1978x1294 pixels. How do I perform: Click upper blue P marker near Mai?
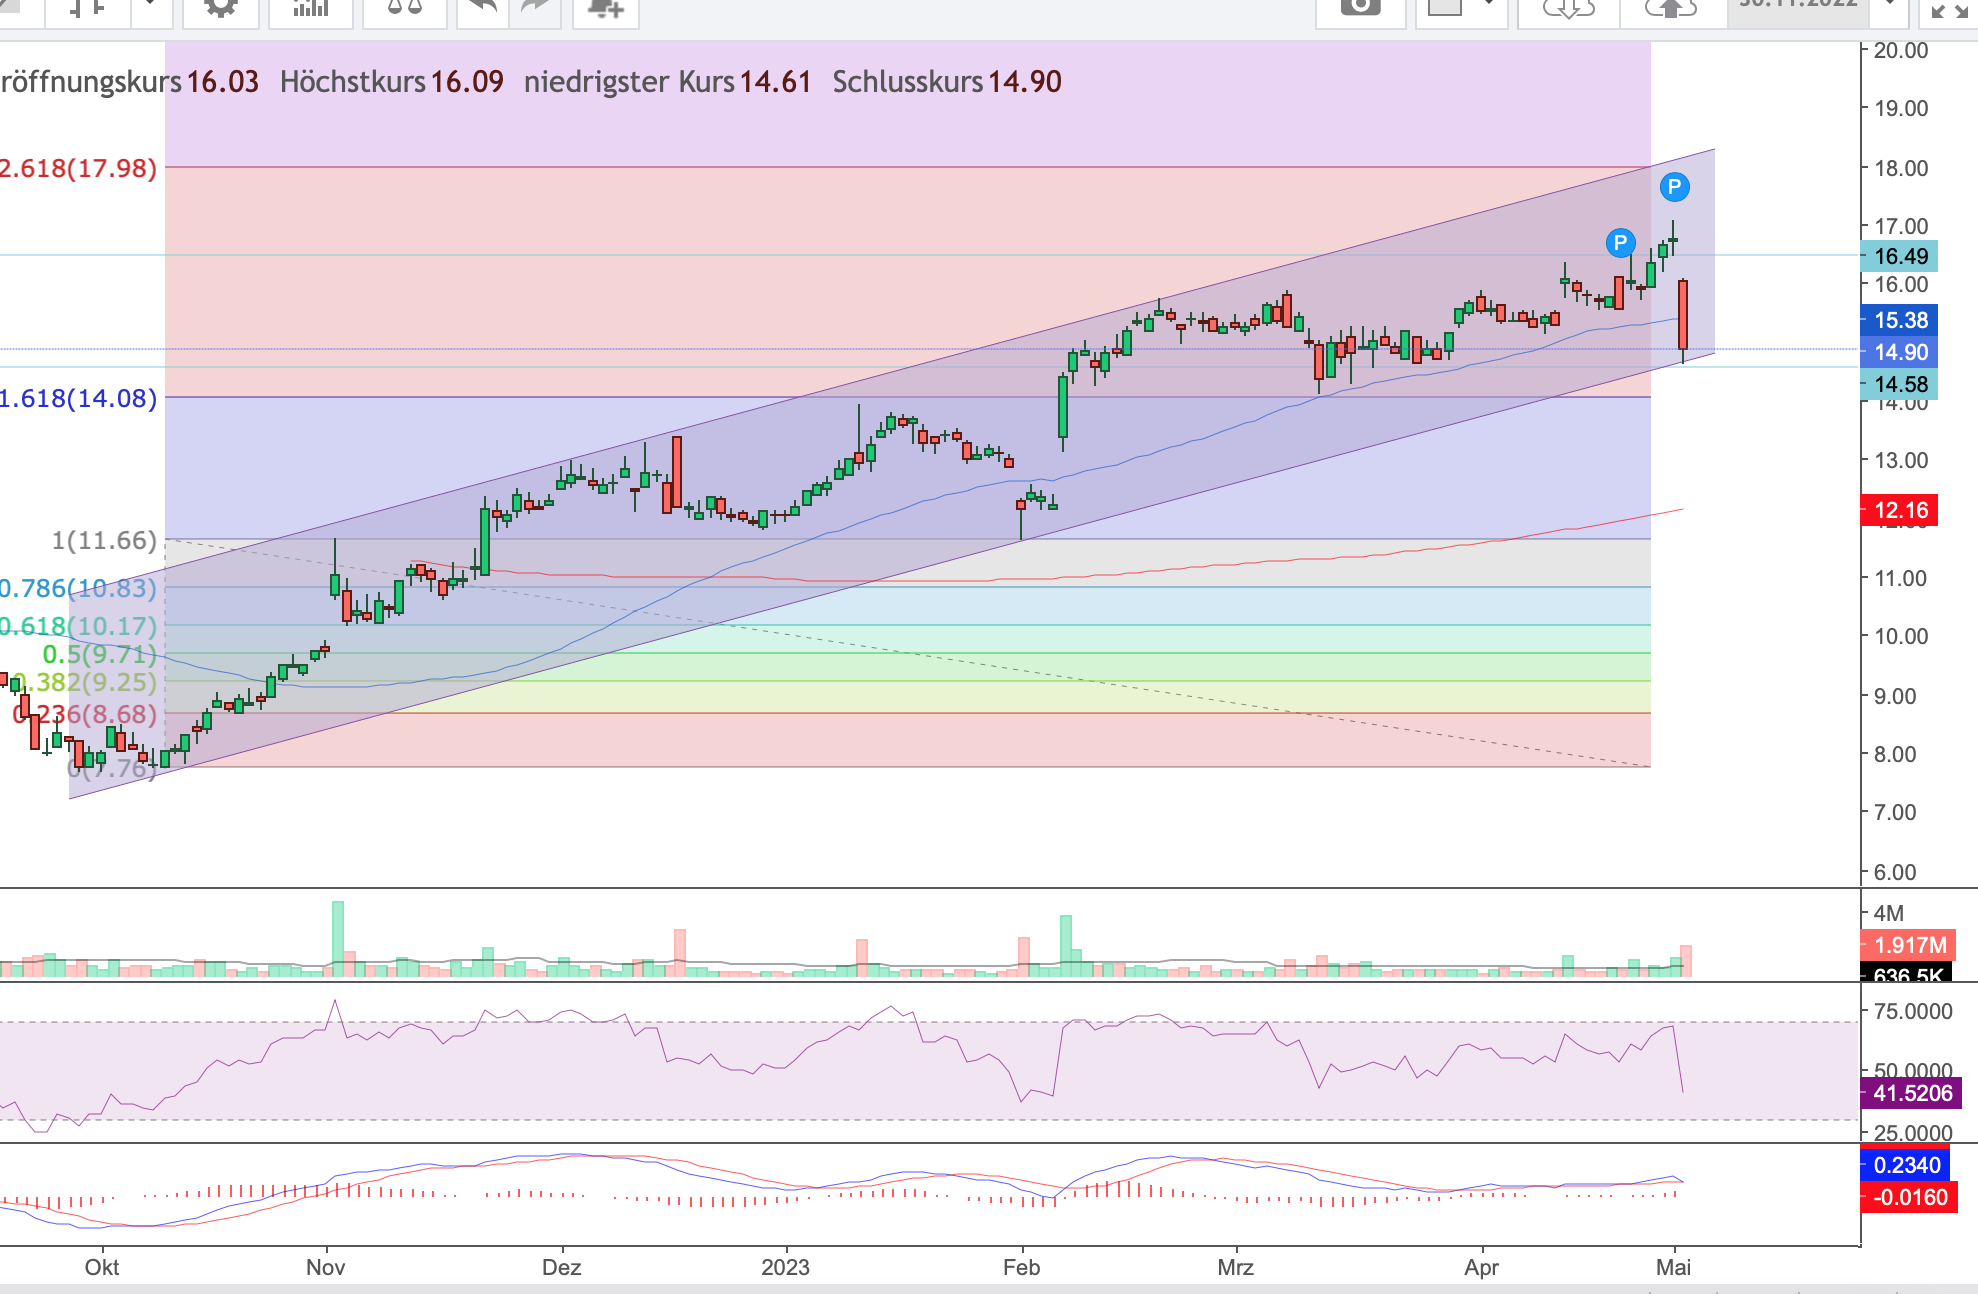(x=1674, y=187)
